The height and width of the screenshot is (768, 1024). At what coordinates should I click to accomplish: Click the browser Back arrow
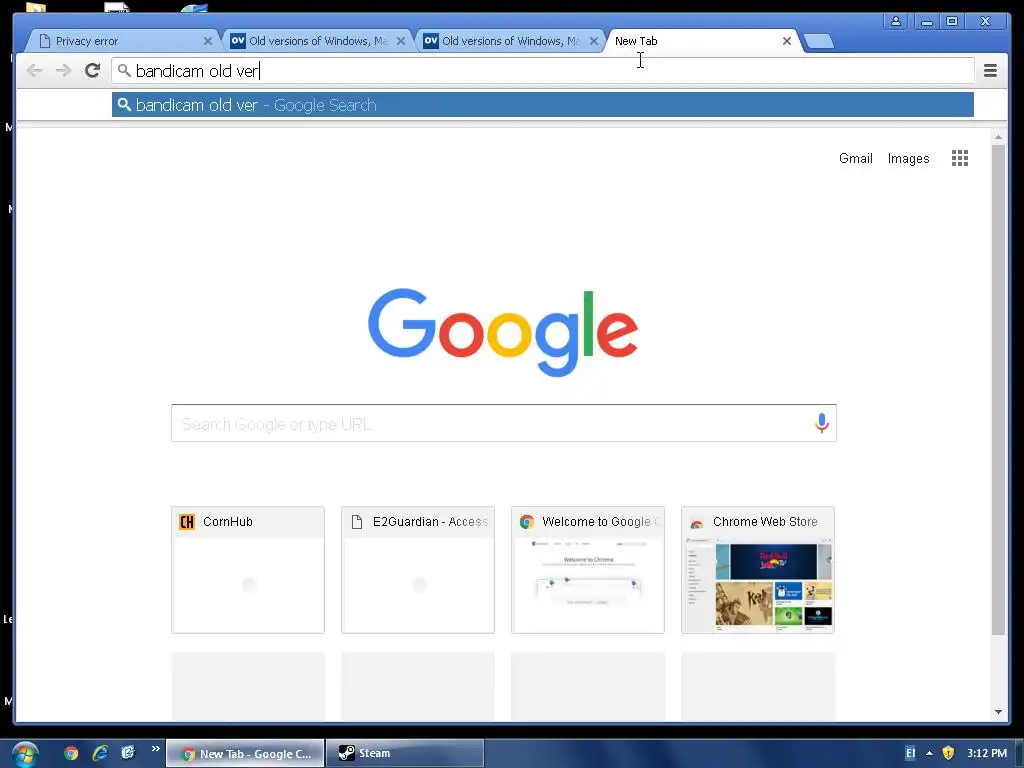pos(35,71)
